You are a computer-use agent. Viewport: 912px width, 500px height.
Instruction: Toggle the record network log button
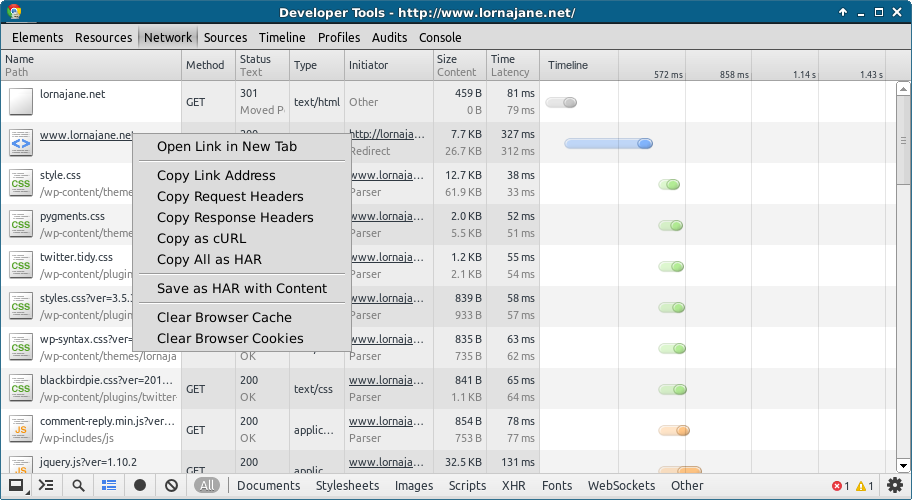[140, 485]
